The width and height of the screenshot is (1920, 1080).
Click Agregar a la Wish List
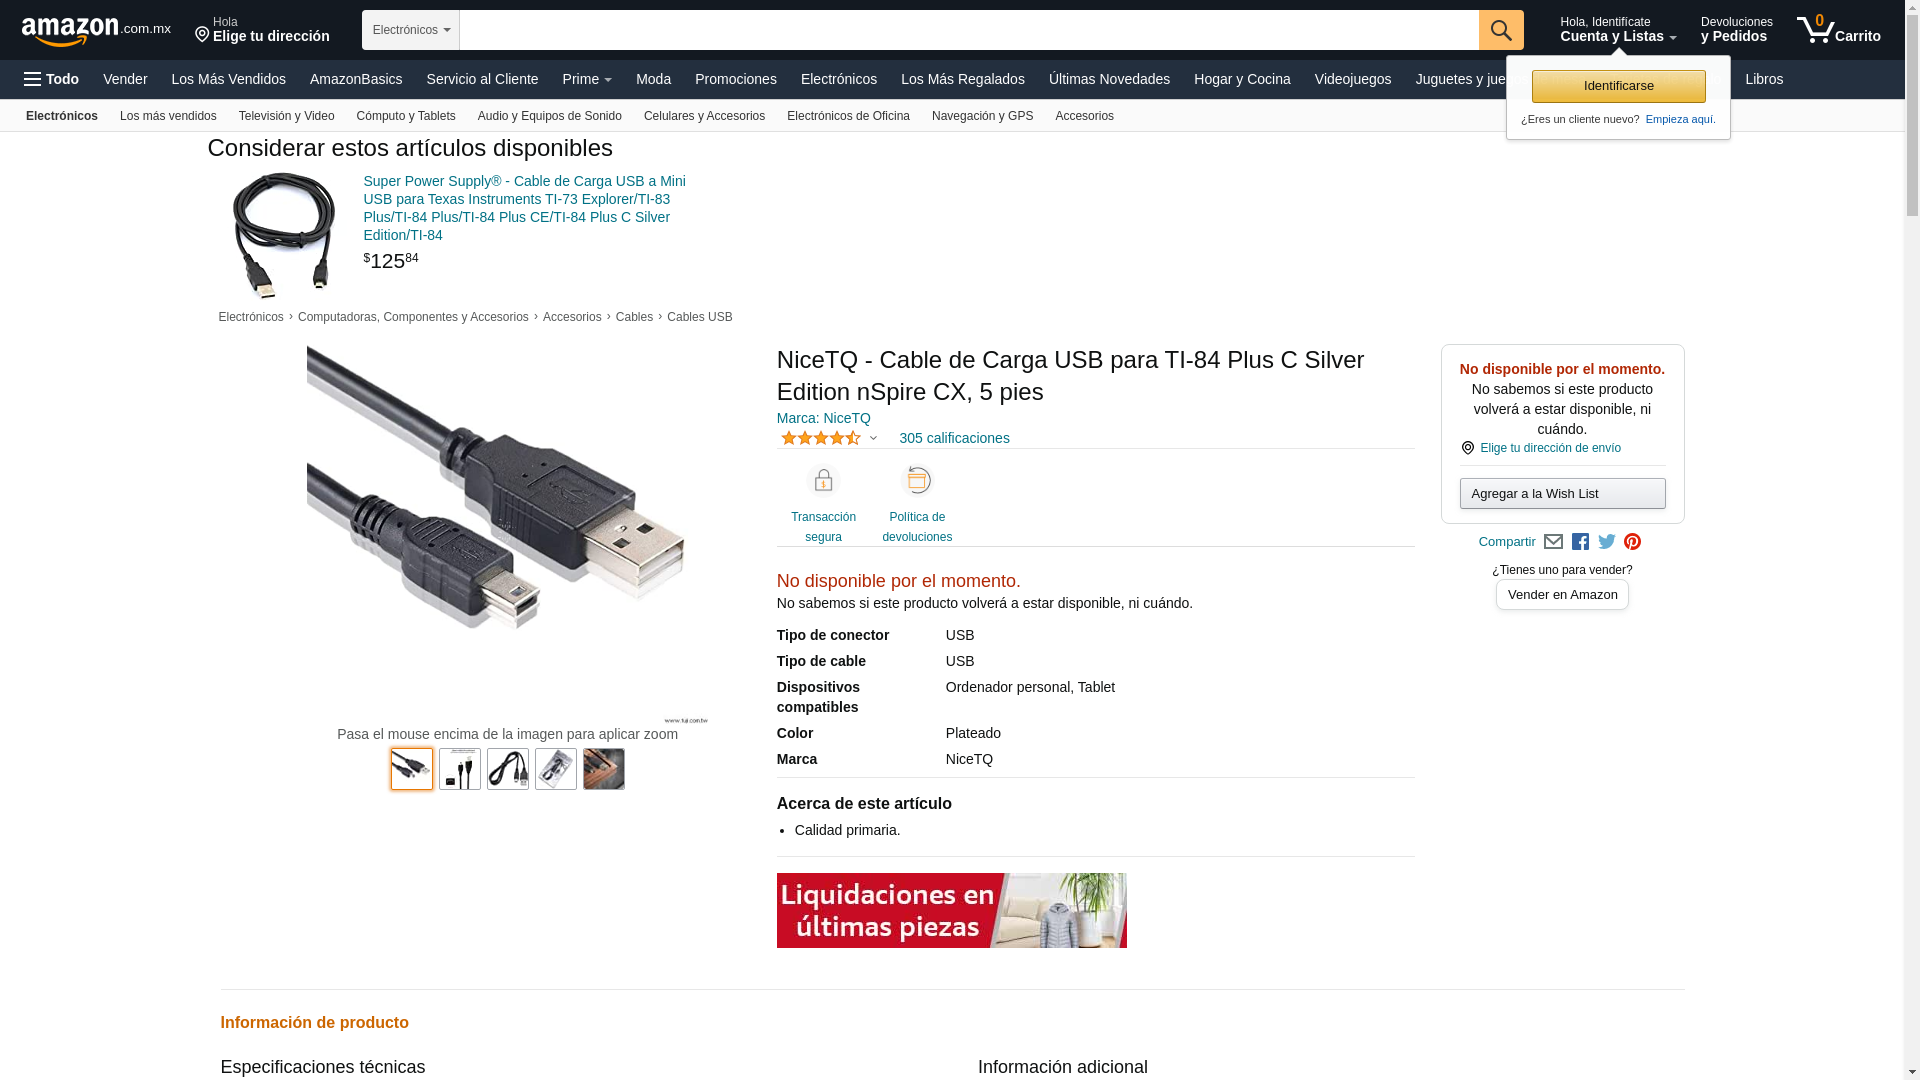point(1562,493)
